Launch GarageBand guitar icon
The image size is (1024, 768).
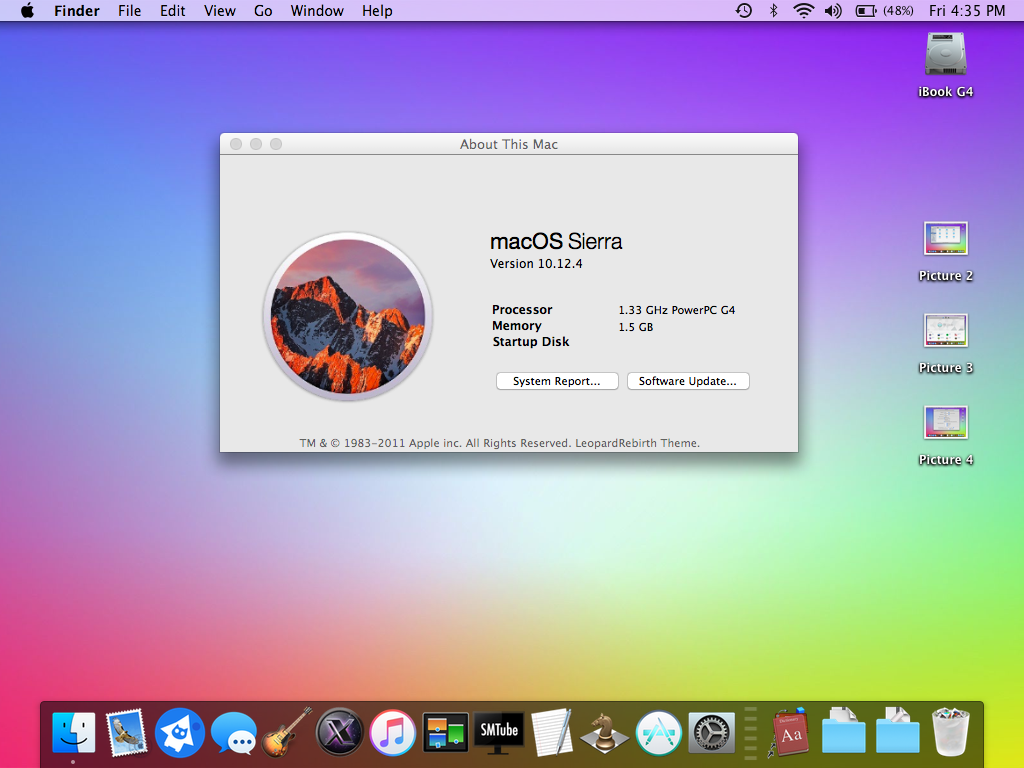[287, 733]
